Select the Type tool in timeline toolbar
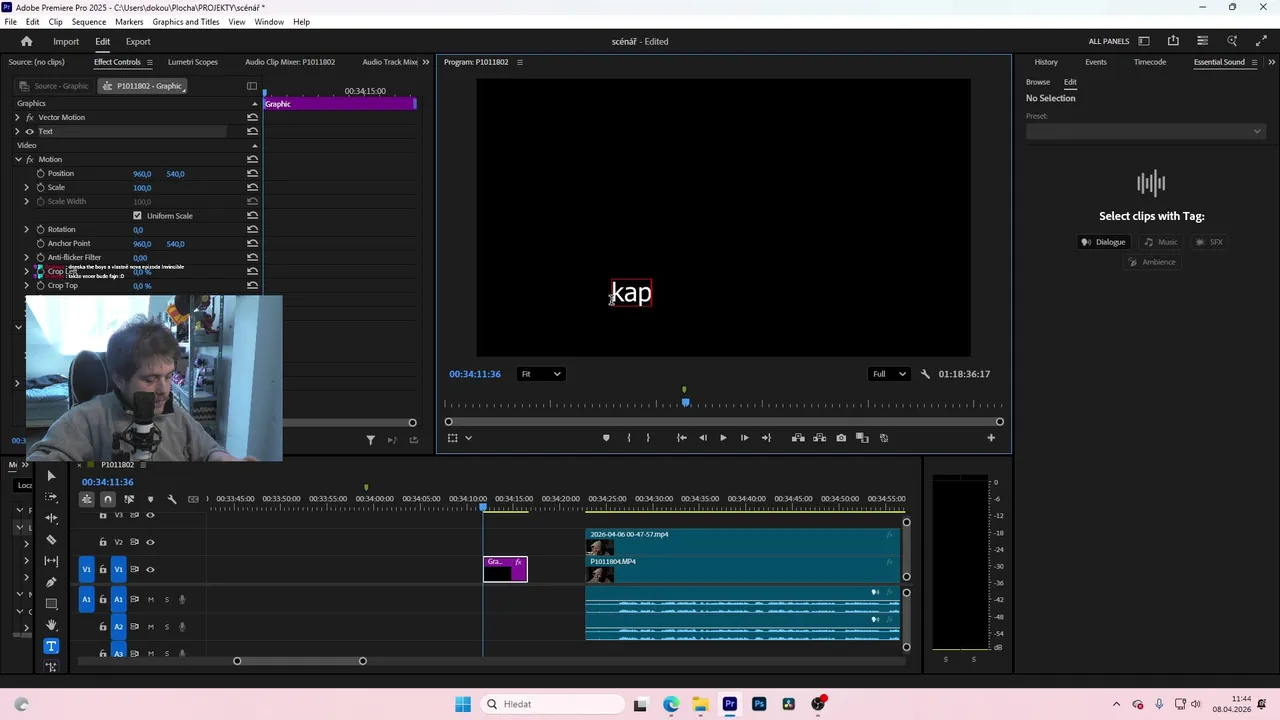 [x=51, y=646]
